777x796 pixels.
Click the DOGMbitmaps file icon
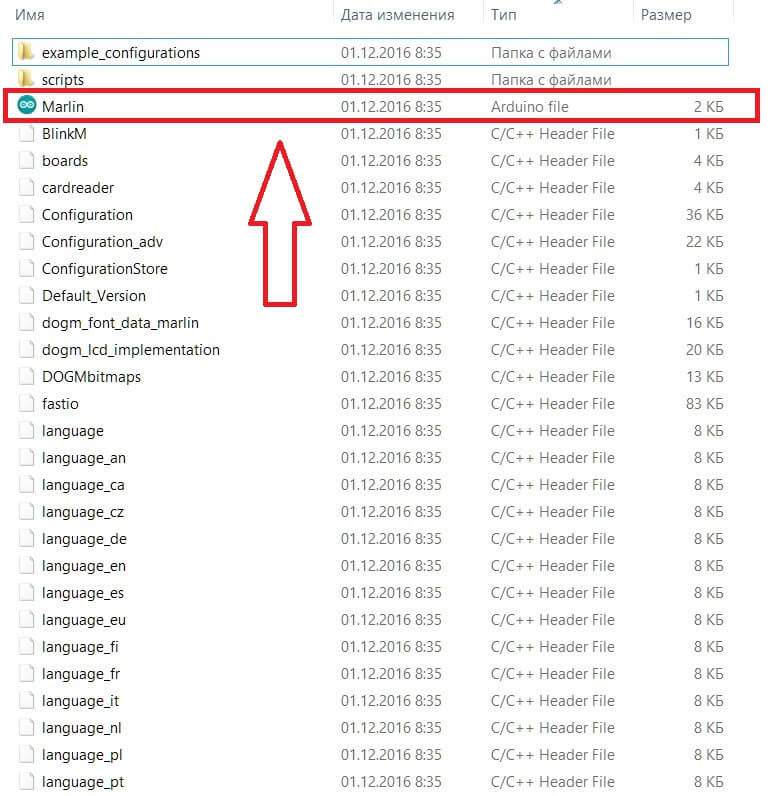26,377
